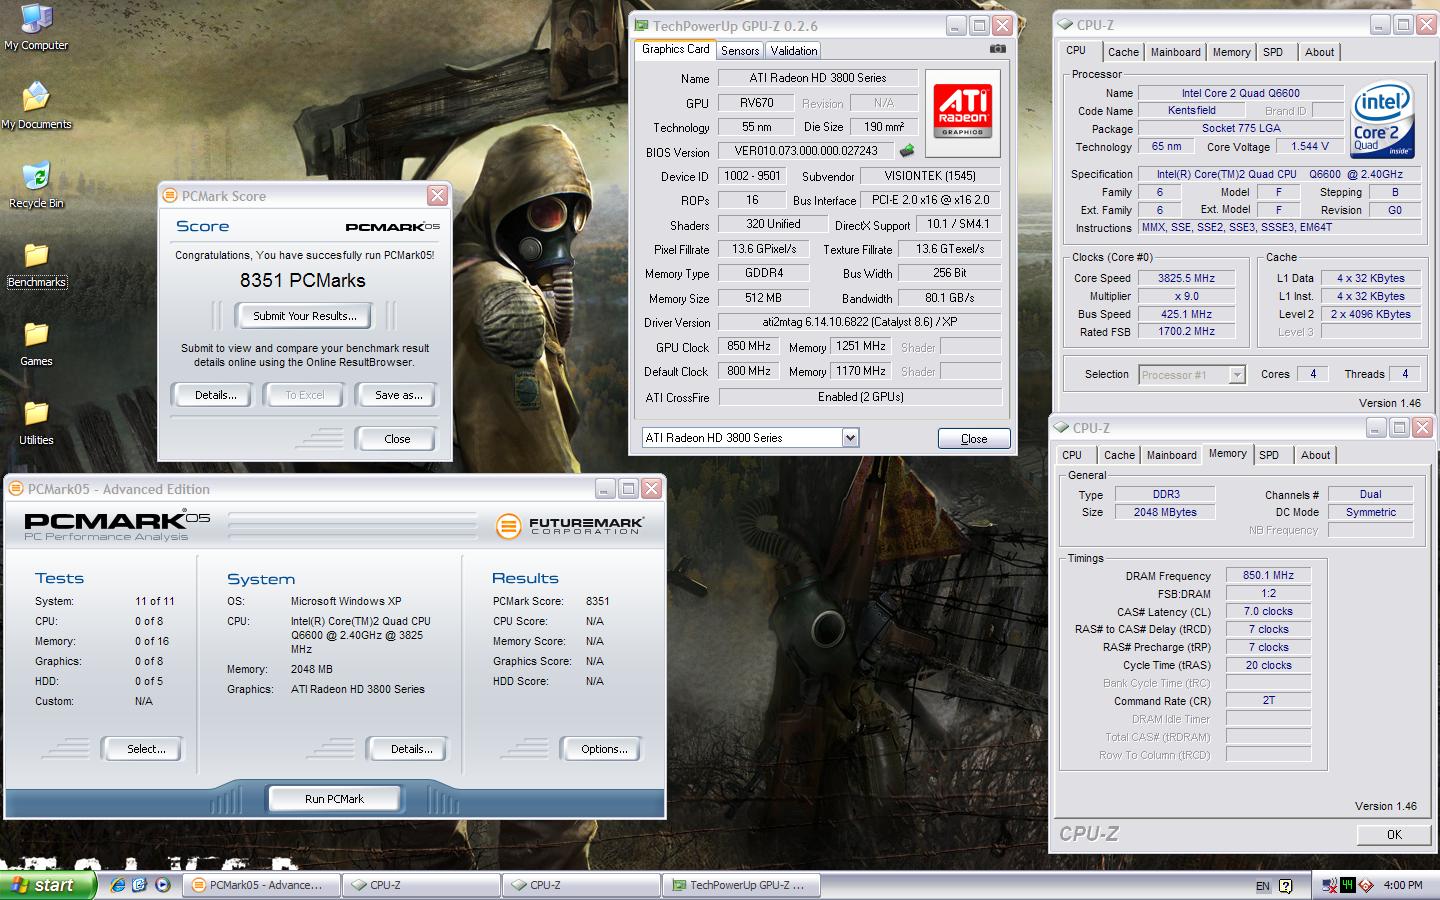Click the 4:00 PM taskbar clock
This screenshot has height=900, width=1440.
(1403, 885)
